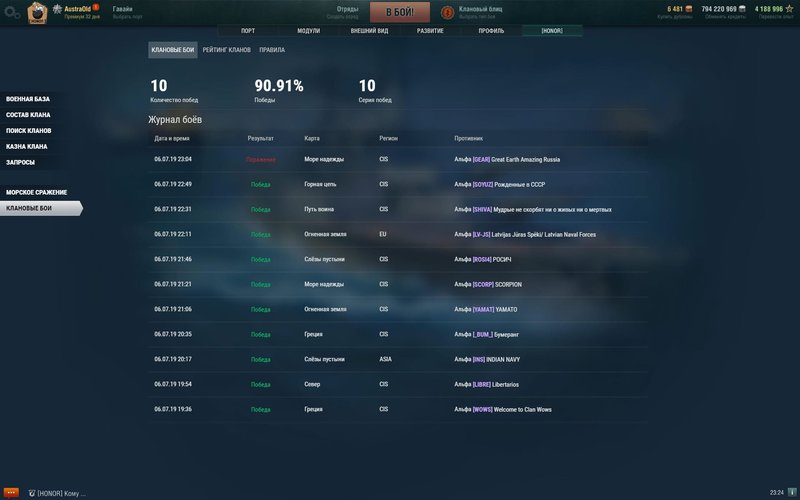Open ЗАПРОСЫ in sidebar

click(x=20, y=162)
